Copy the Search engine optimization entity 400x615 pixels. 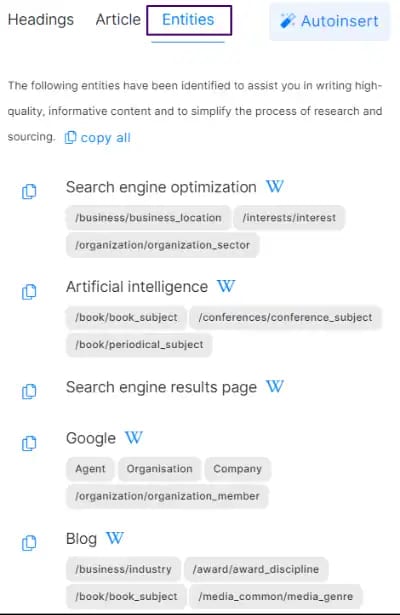click(x=29, y=191)
